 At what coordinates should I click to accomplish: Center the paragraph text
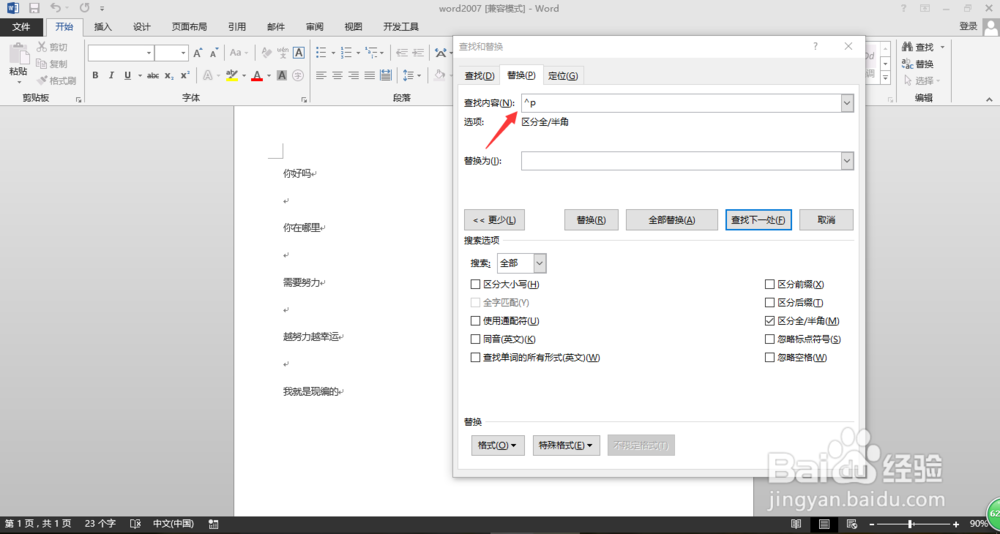coord(337,75)
